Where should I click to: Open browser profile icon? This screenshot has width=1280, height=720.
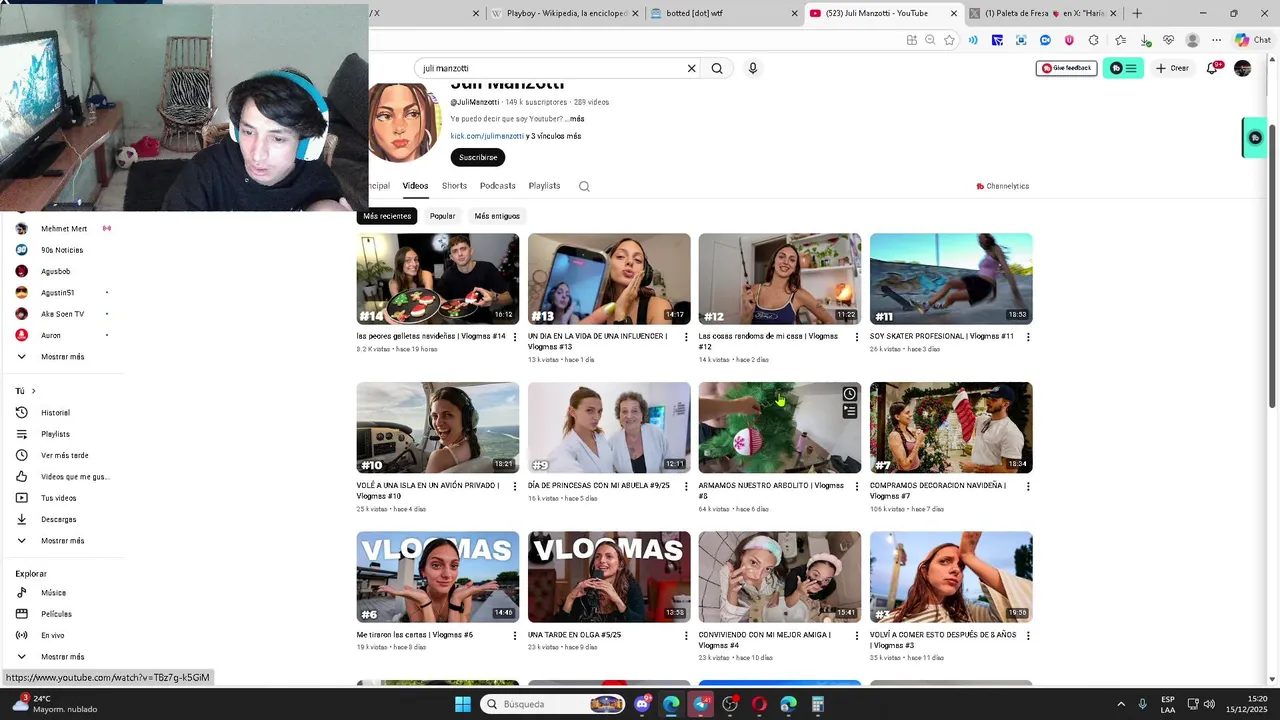tap(1192, 40)
